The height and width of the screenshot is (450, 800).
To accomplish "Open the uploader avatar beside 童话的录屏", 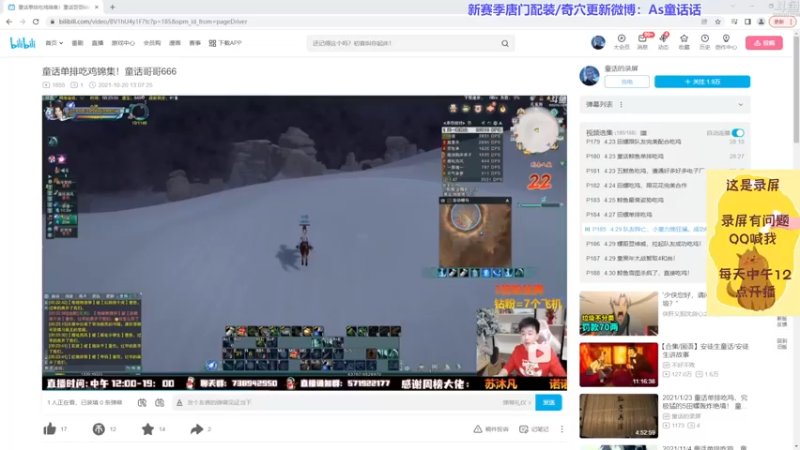I will (x=589, y=76).
